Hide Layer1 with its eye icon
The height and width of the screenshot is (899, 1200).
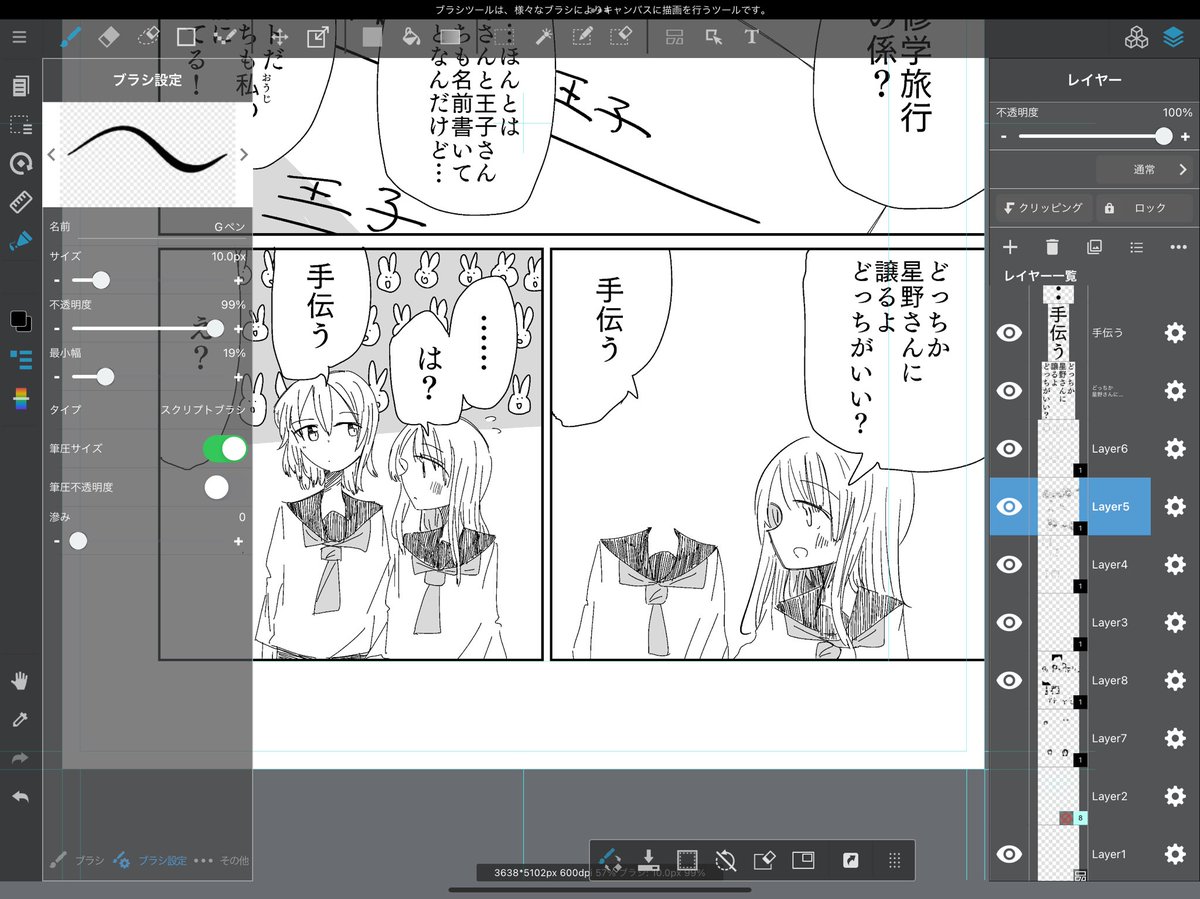point(1010,854)
